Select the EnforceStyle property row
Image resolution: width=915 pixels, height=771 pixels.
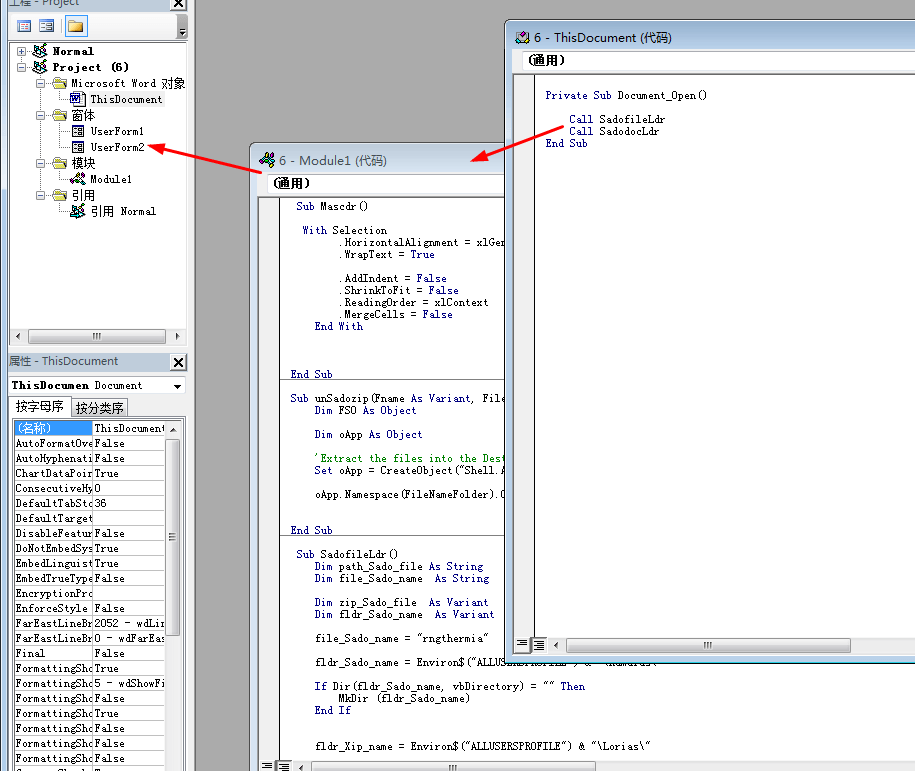pos(89,608)
